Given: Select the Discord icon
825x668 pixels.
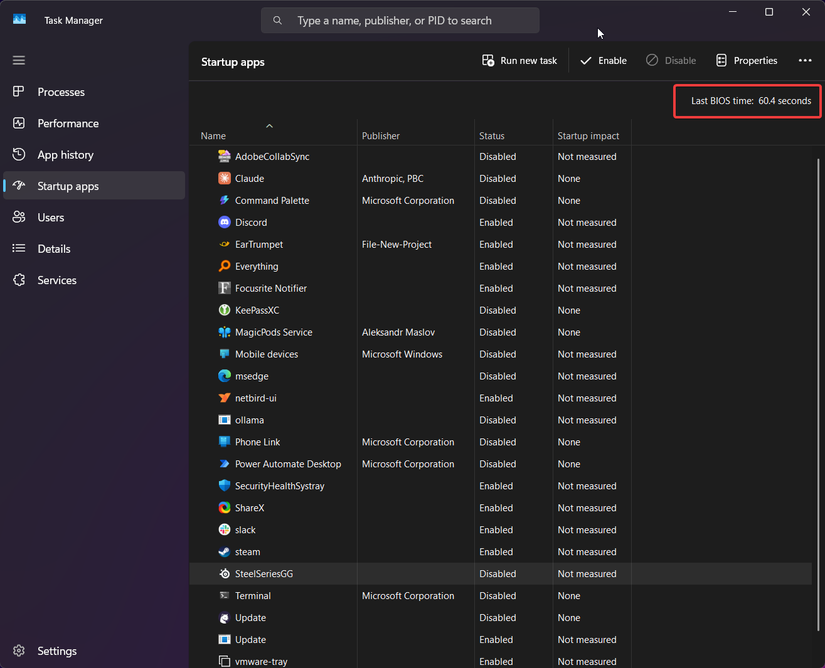Looking at the screenshot, I should [225, 222].
